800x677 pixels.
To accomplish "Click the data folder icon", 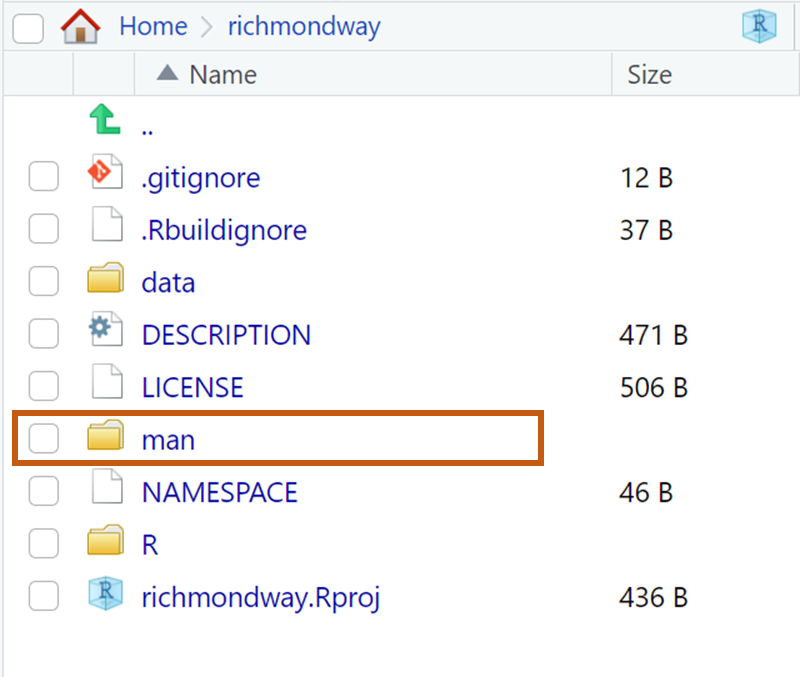I will tap(105, 282).
